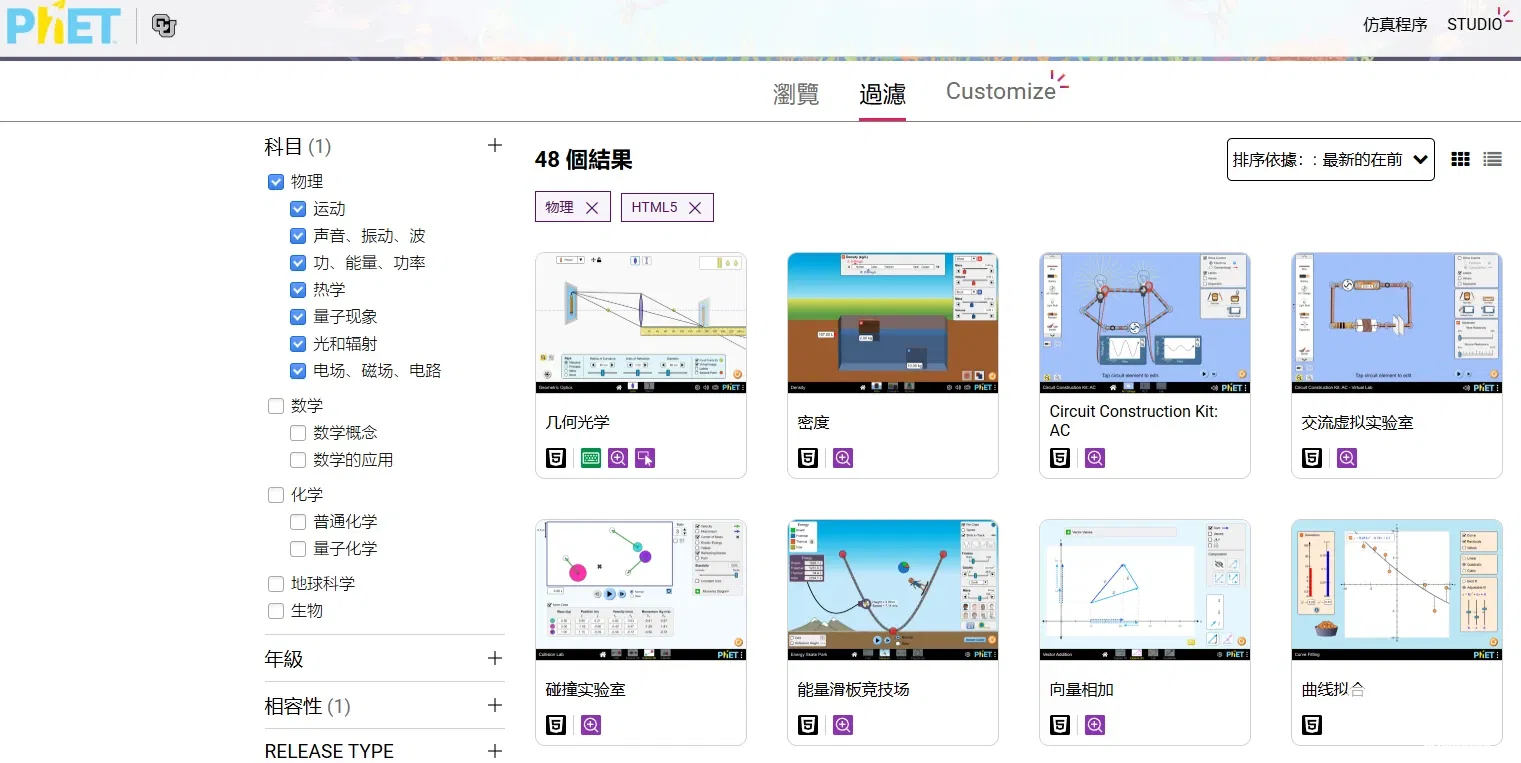Open the Customize tab

(x=1000, y=91)
